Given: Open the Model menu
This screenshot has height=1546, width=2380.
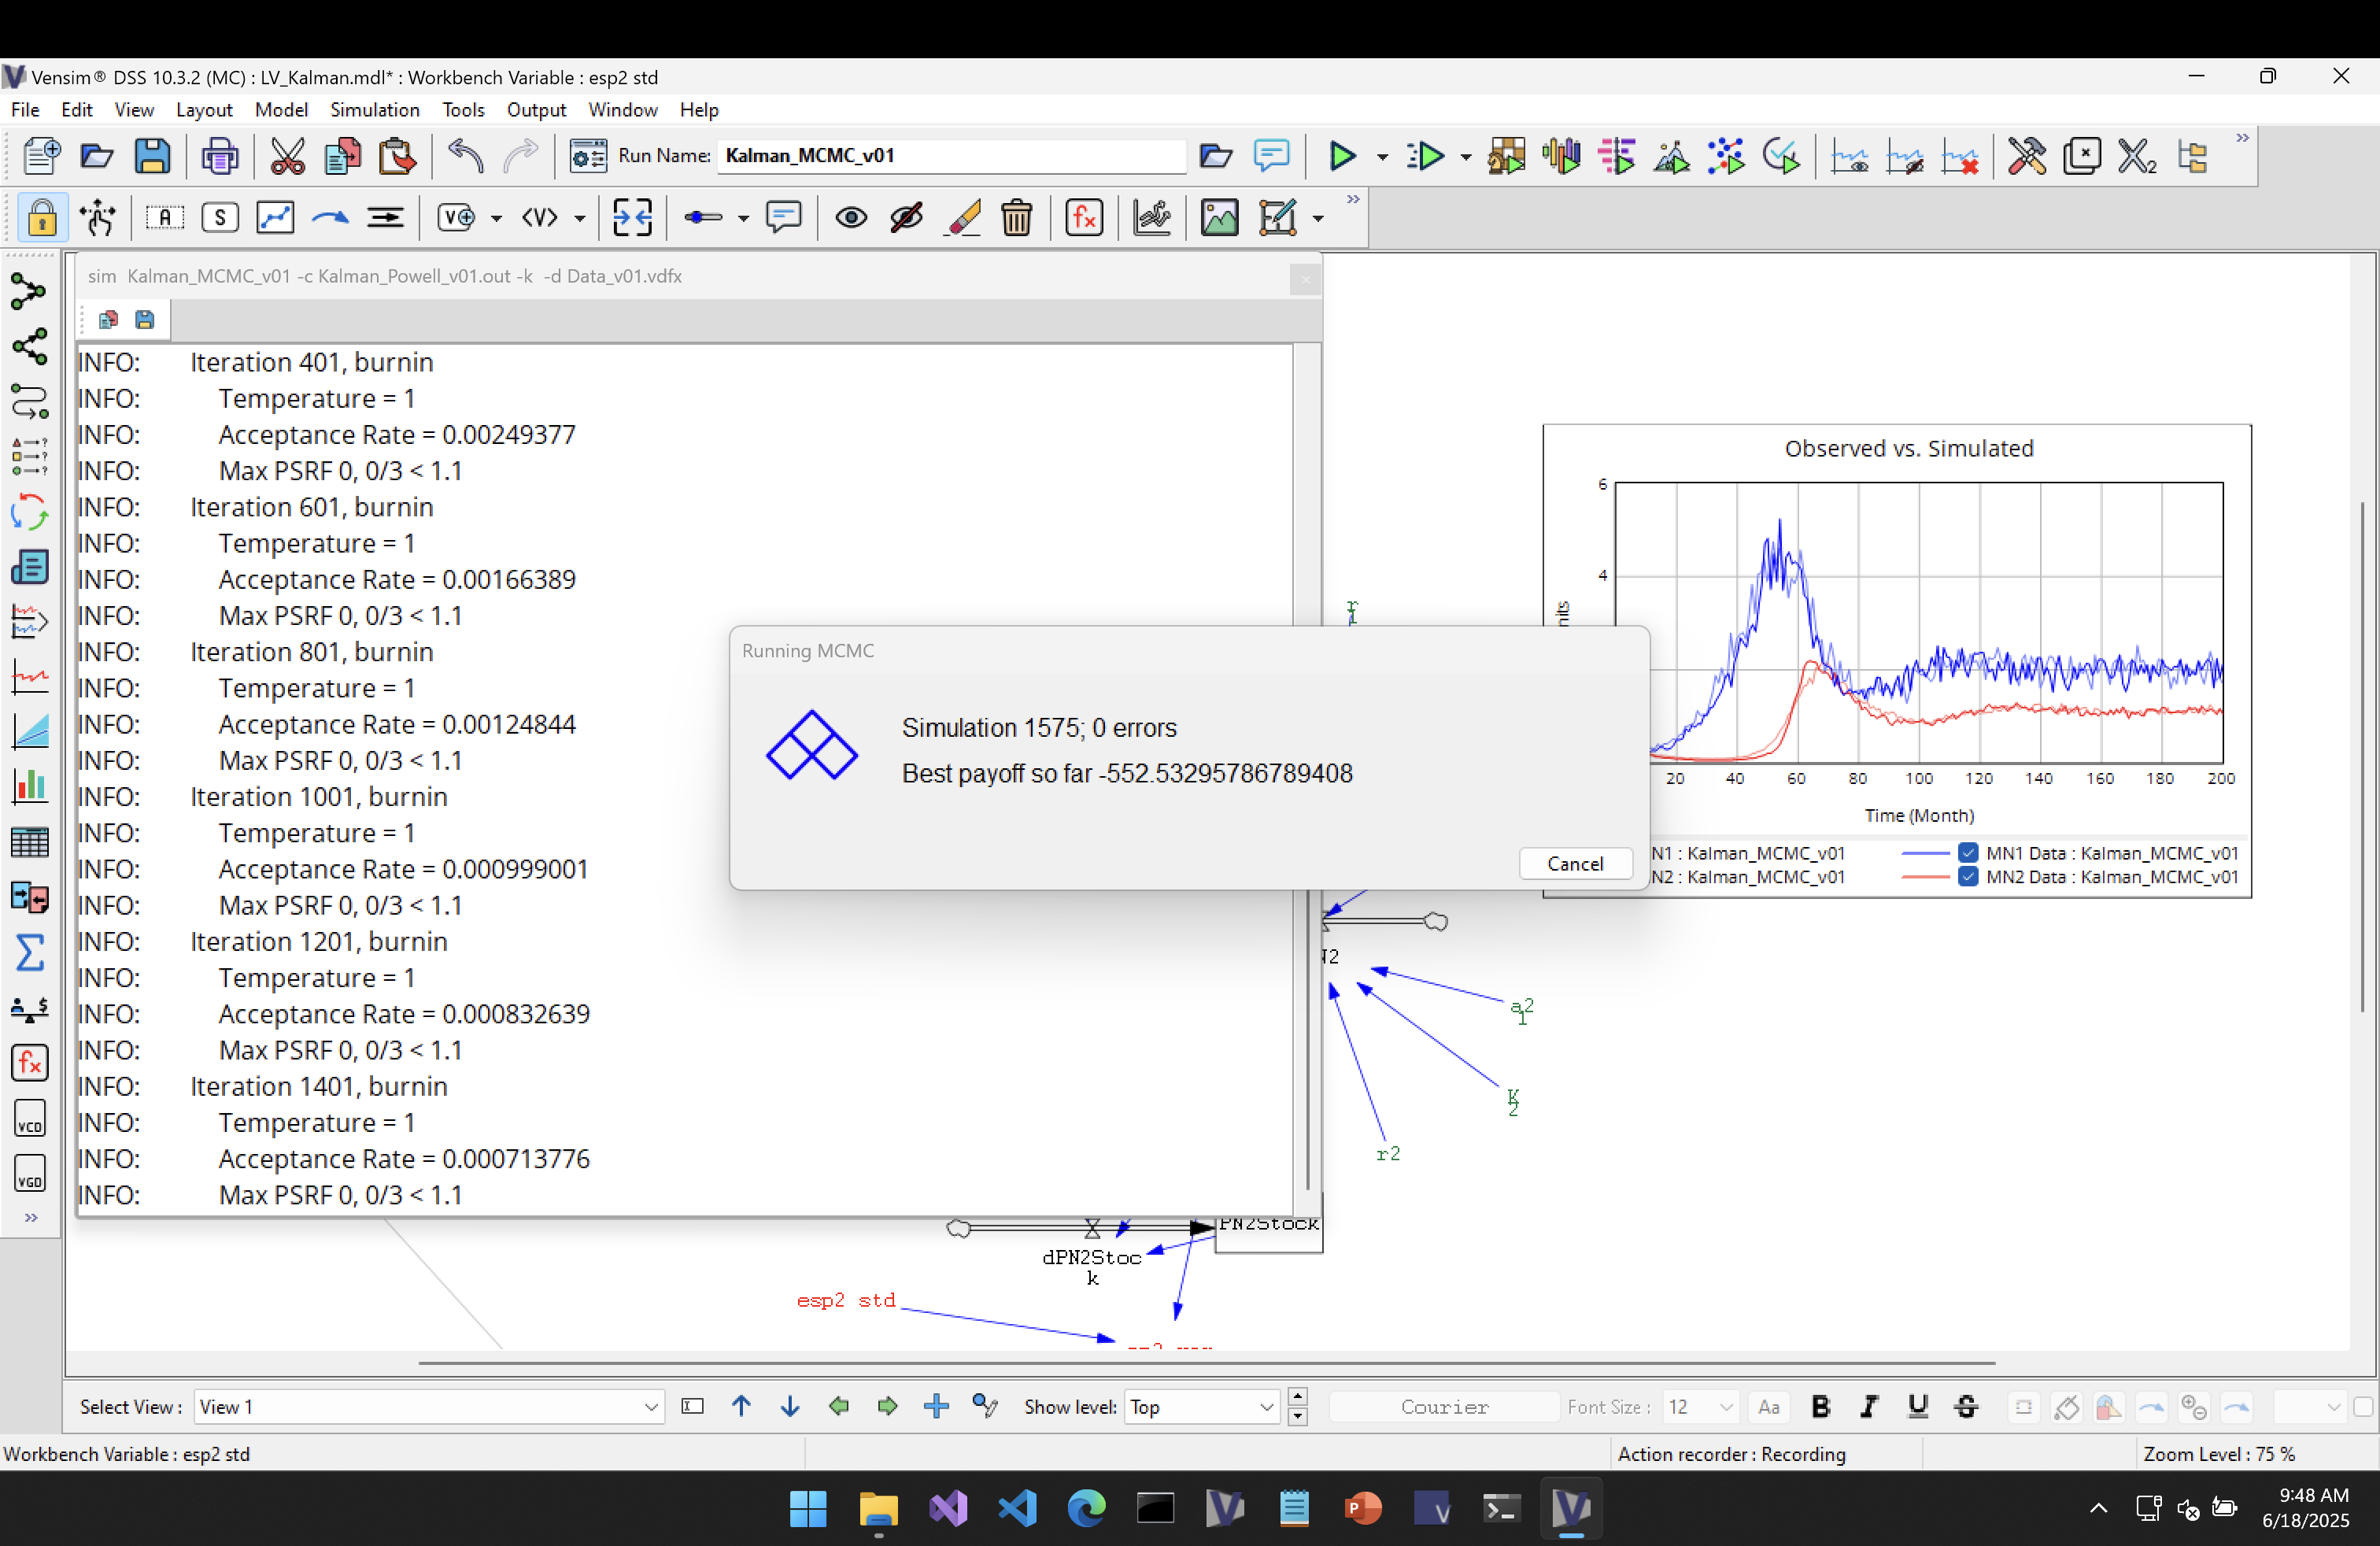Looking at the screenshot, I should tap(281, 109).
